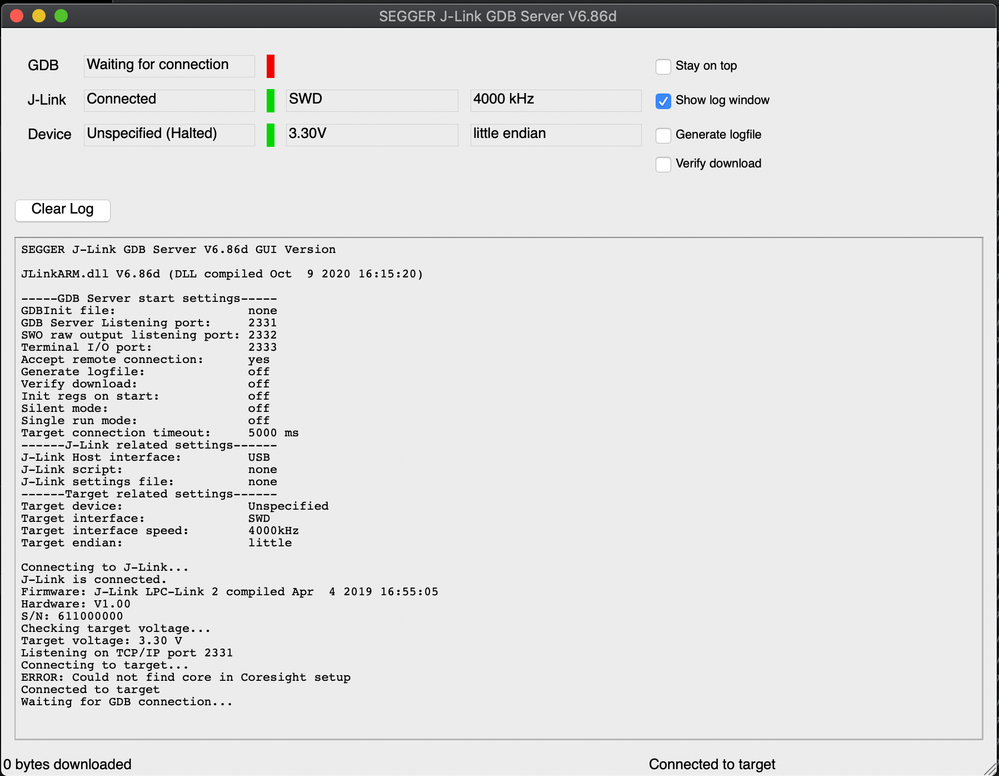Click 'Target connection timeout: 5000 ms' line
The image size is (999, 776).
(160, 433)
